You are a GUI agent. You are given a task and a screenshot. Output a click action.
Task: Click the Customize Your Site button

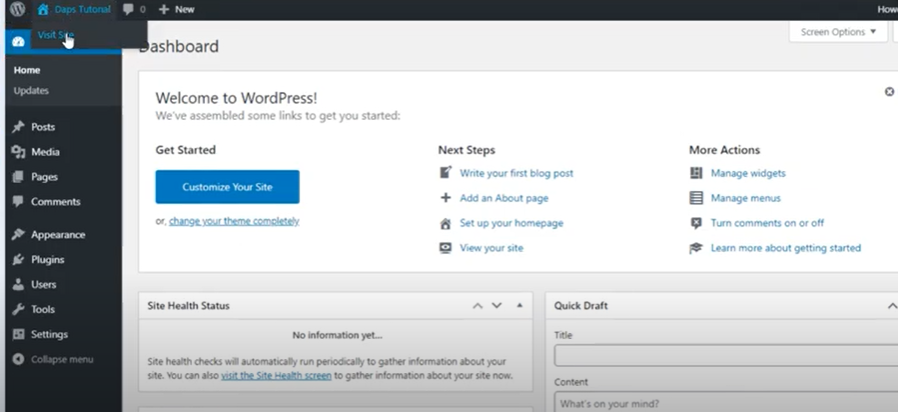(x=227, y=187)
